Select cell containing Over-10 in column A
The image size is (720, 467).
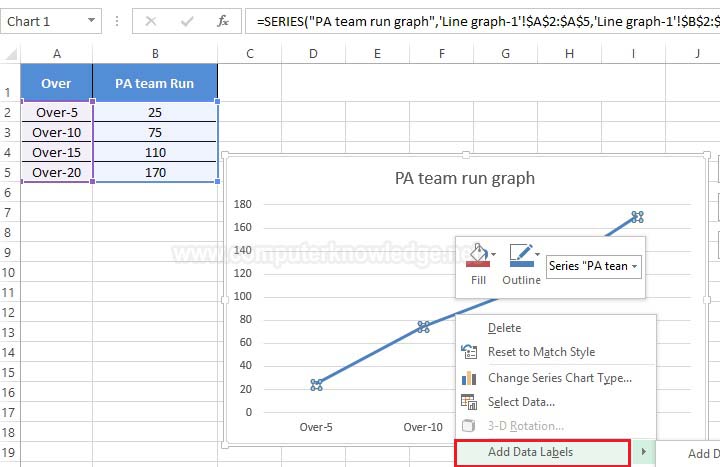tap(57, 132)
